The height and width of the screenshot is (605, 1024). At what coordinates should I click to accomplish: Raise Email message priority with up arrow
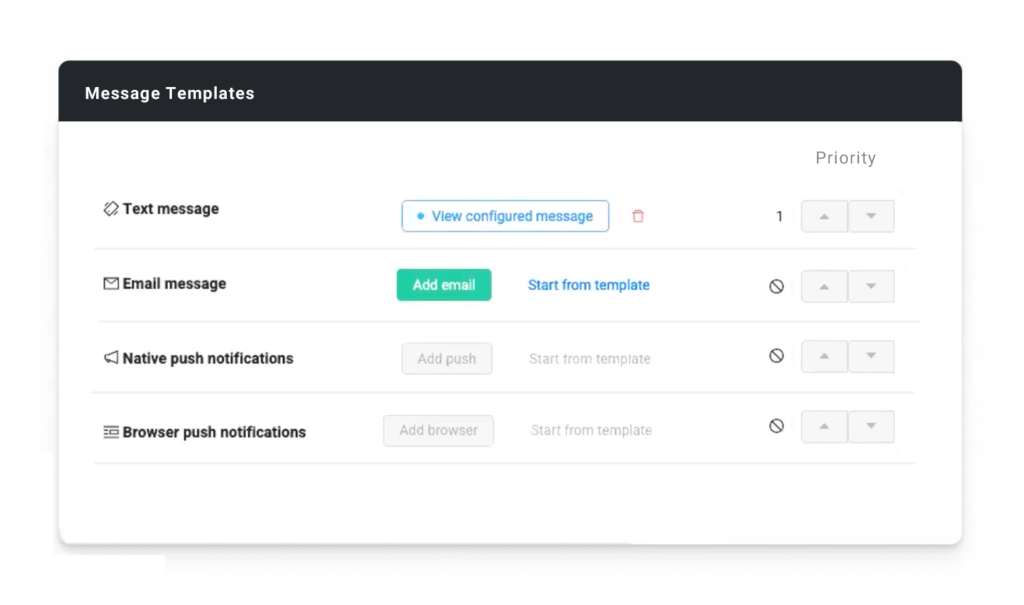pos(824,286)
